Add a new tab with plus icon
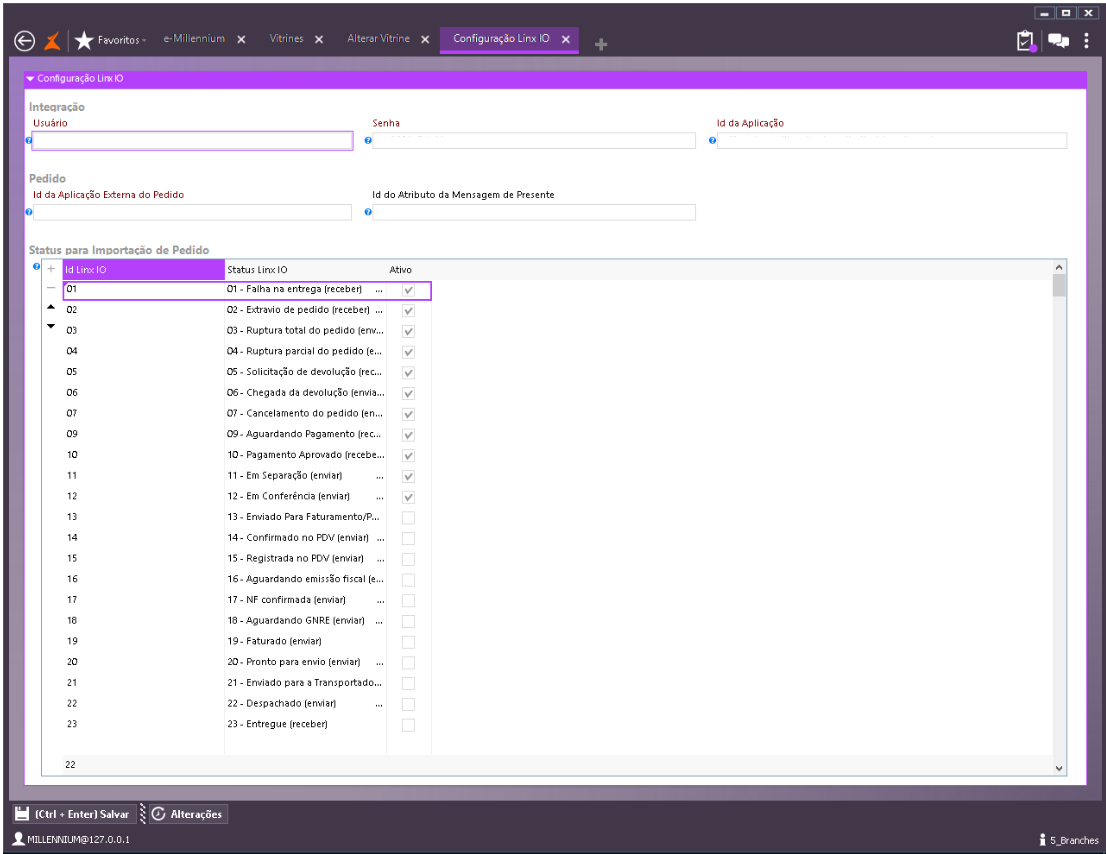Screen dimensions: 1106x854 601,44
